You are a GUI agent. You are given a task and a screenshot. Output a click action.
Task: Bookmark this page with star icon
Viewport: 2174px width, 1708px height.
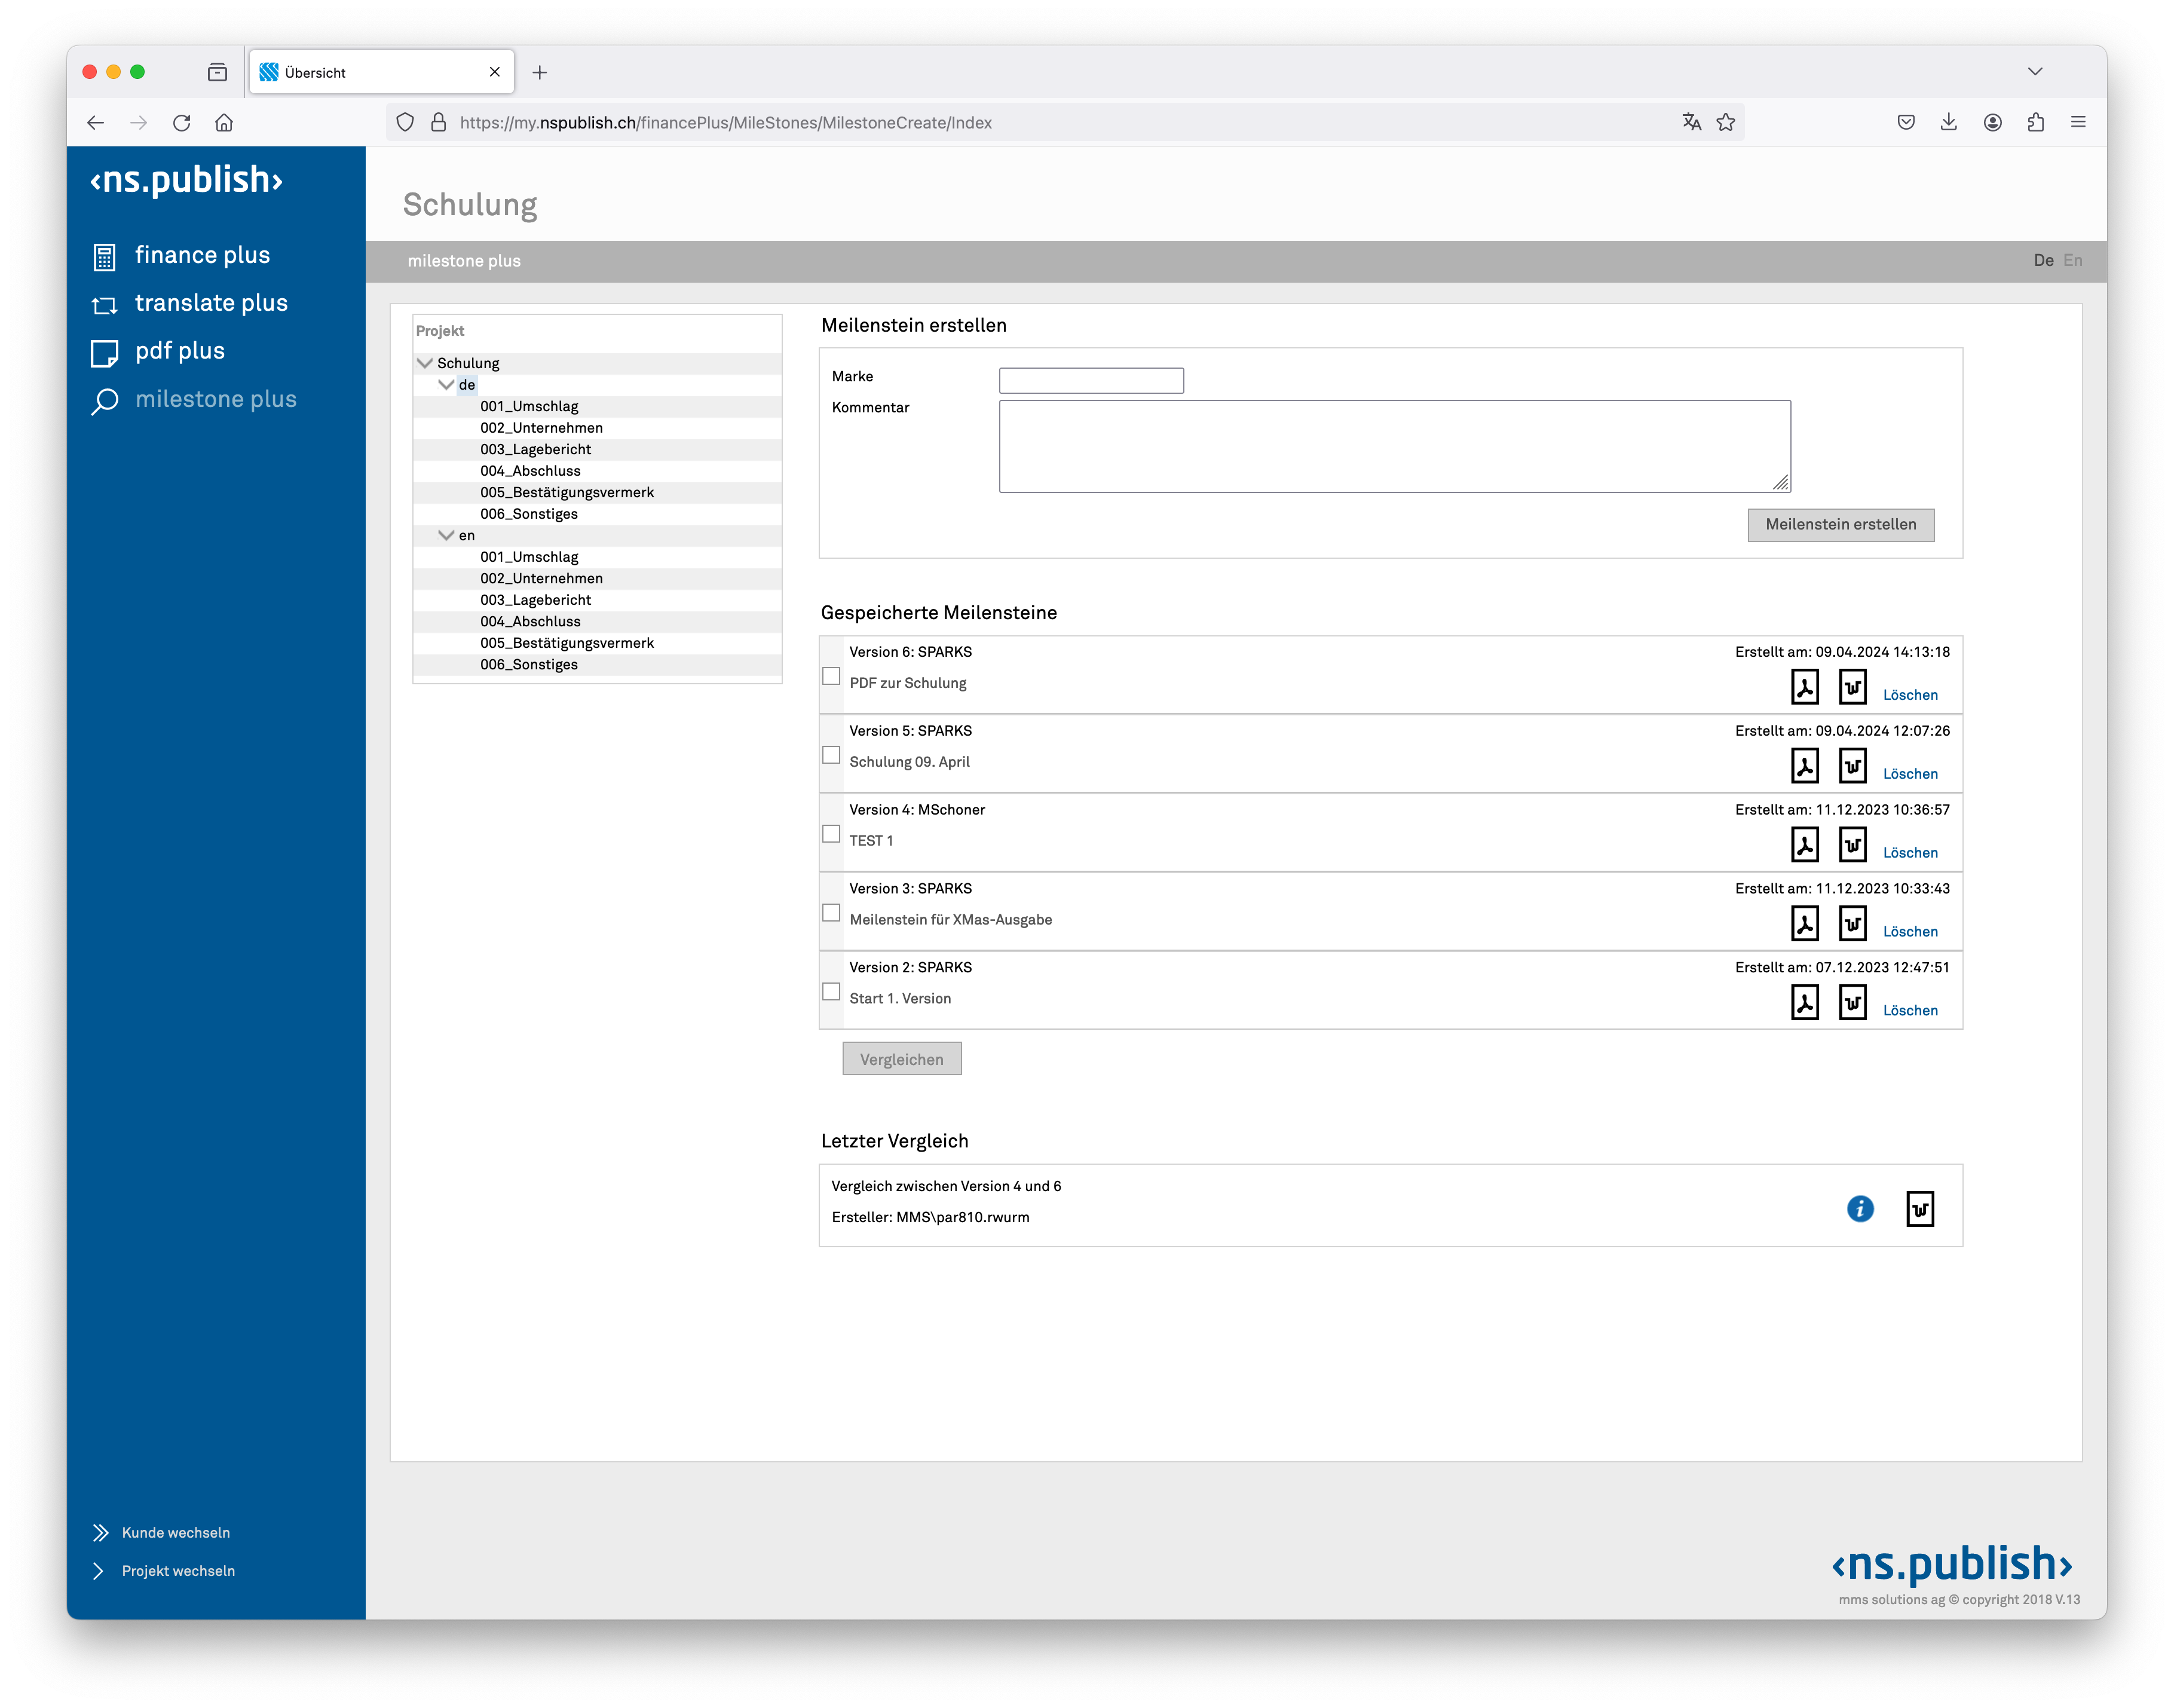tap(1726, 122)
